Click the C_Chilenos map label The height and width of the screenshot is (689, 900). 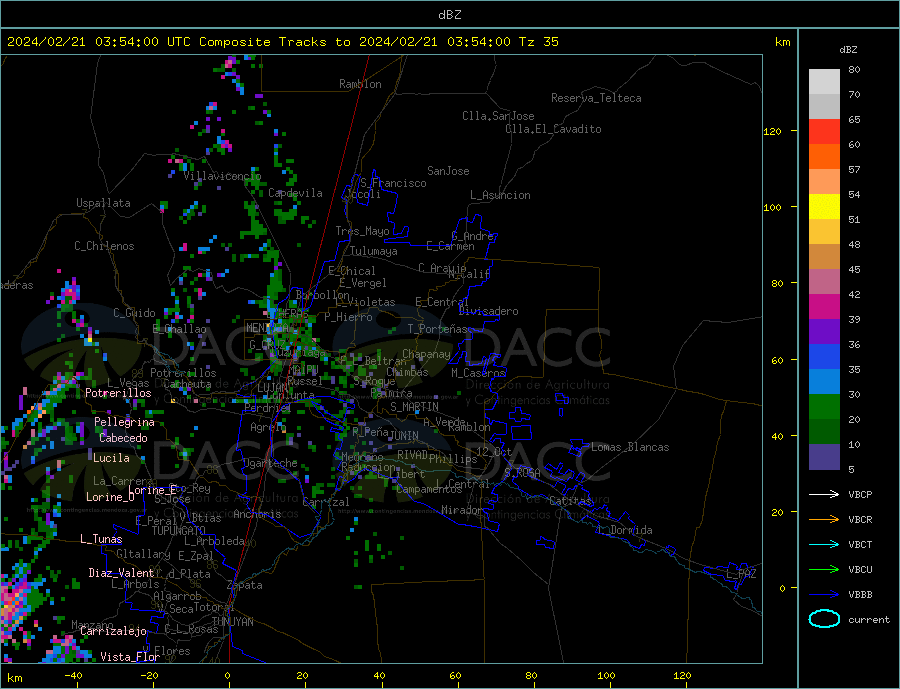click(104, 246)
